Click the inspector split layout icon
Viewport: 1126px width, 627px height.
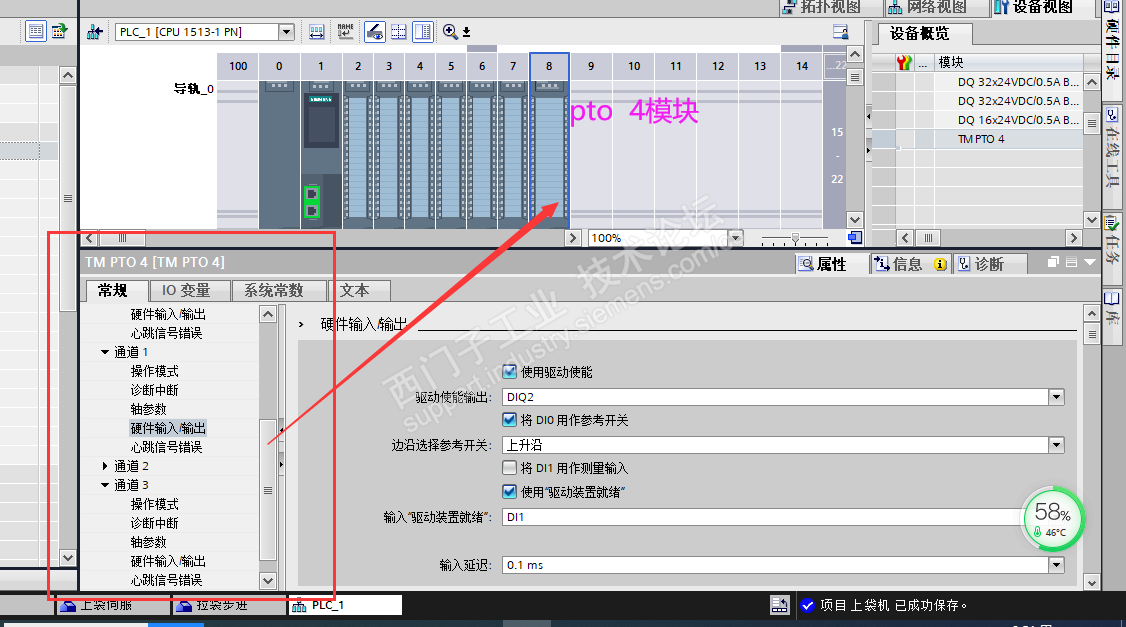tap(1071, 263)
